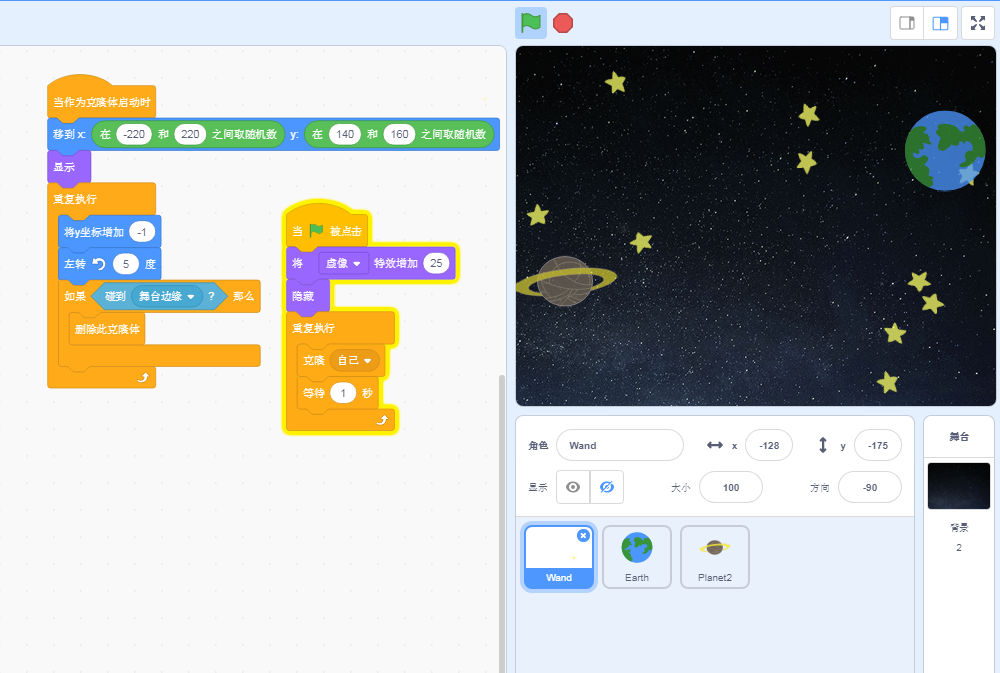Viewport: 1000px width, 673px height.
Task: Click the -220 value in the random x block
Action: click(x=134, y=134)
